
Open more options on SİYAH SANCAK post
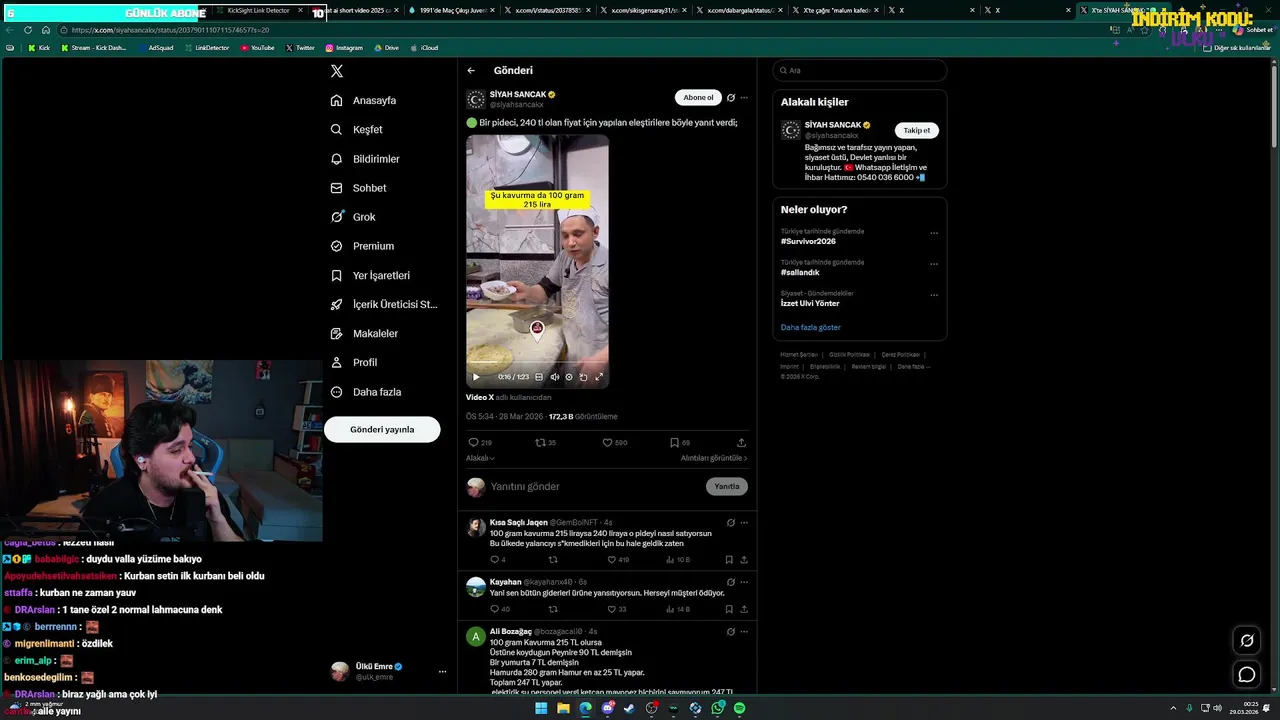(x=744, y=98)
